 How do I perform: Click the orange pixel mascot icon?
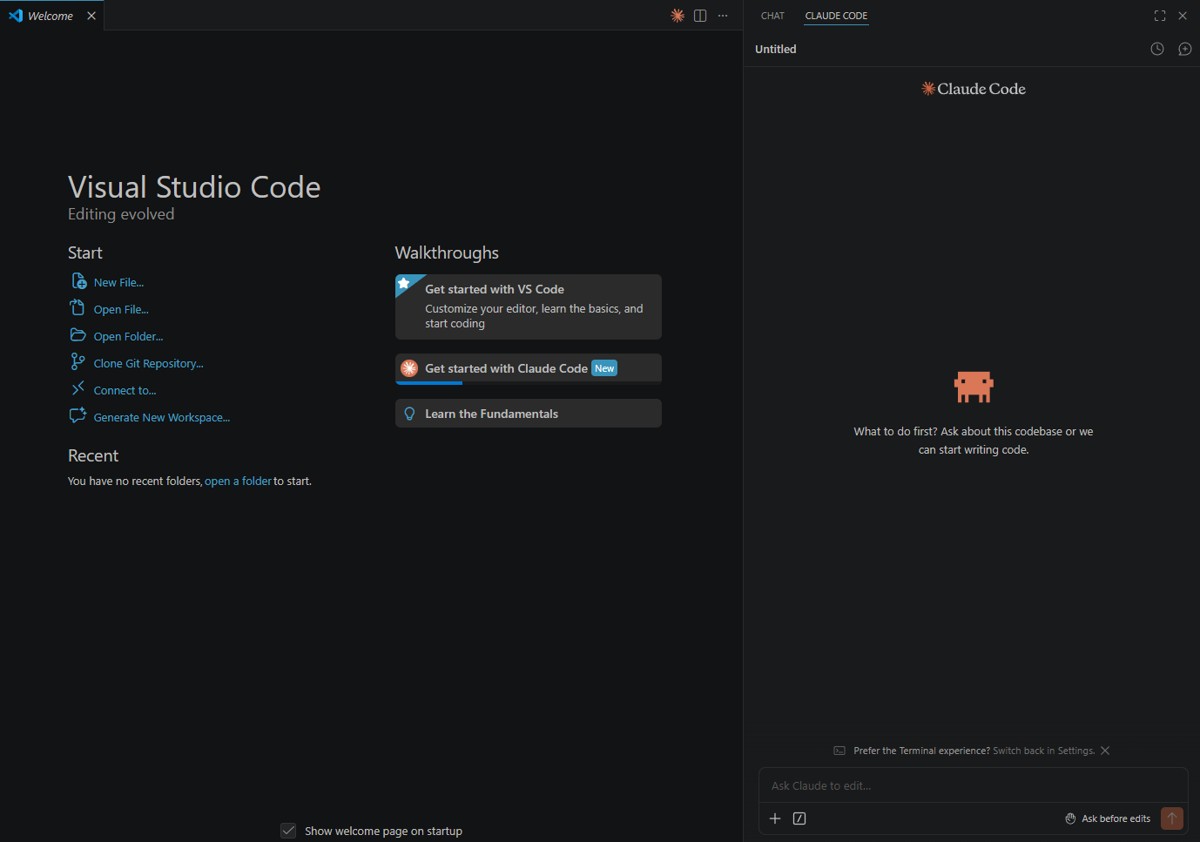point(973,386)
